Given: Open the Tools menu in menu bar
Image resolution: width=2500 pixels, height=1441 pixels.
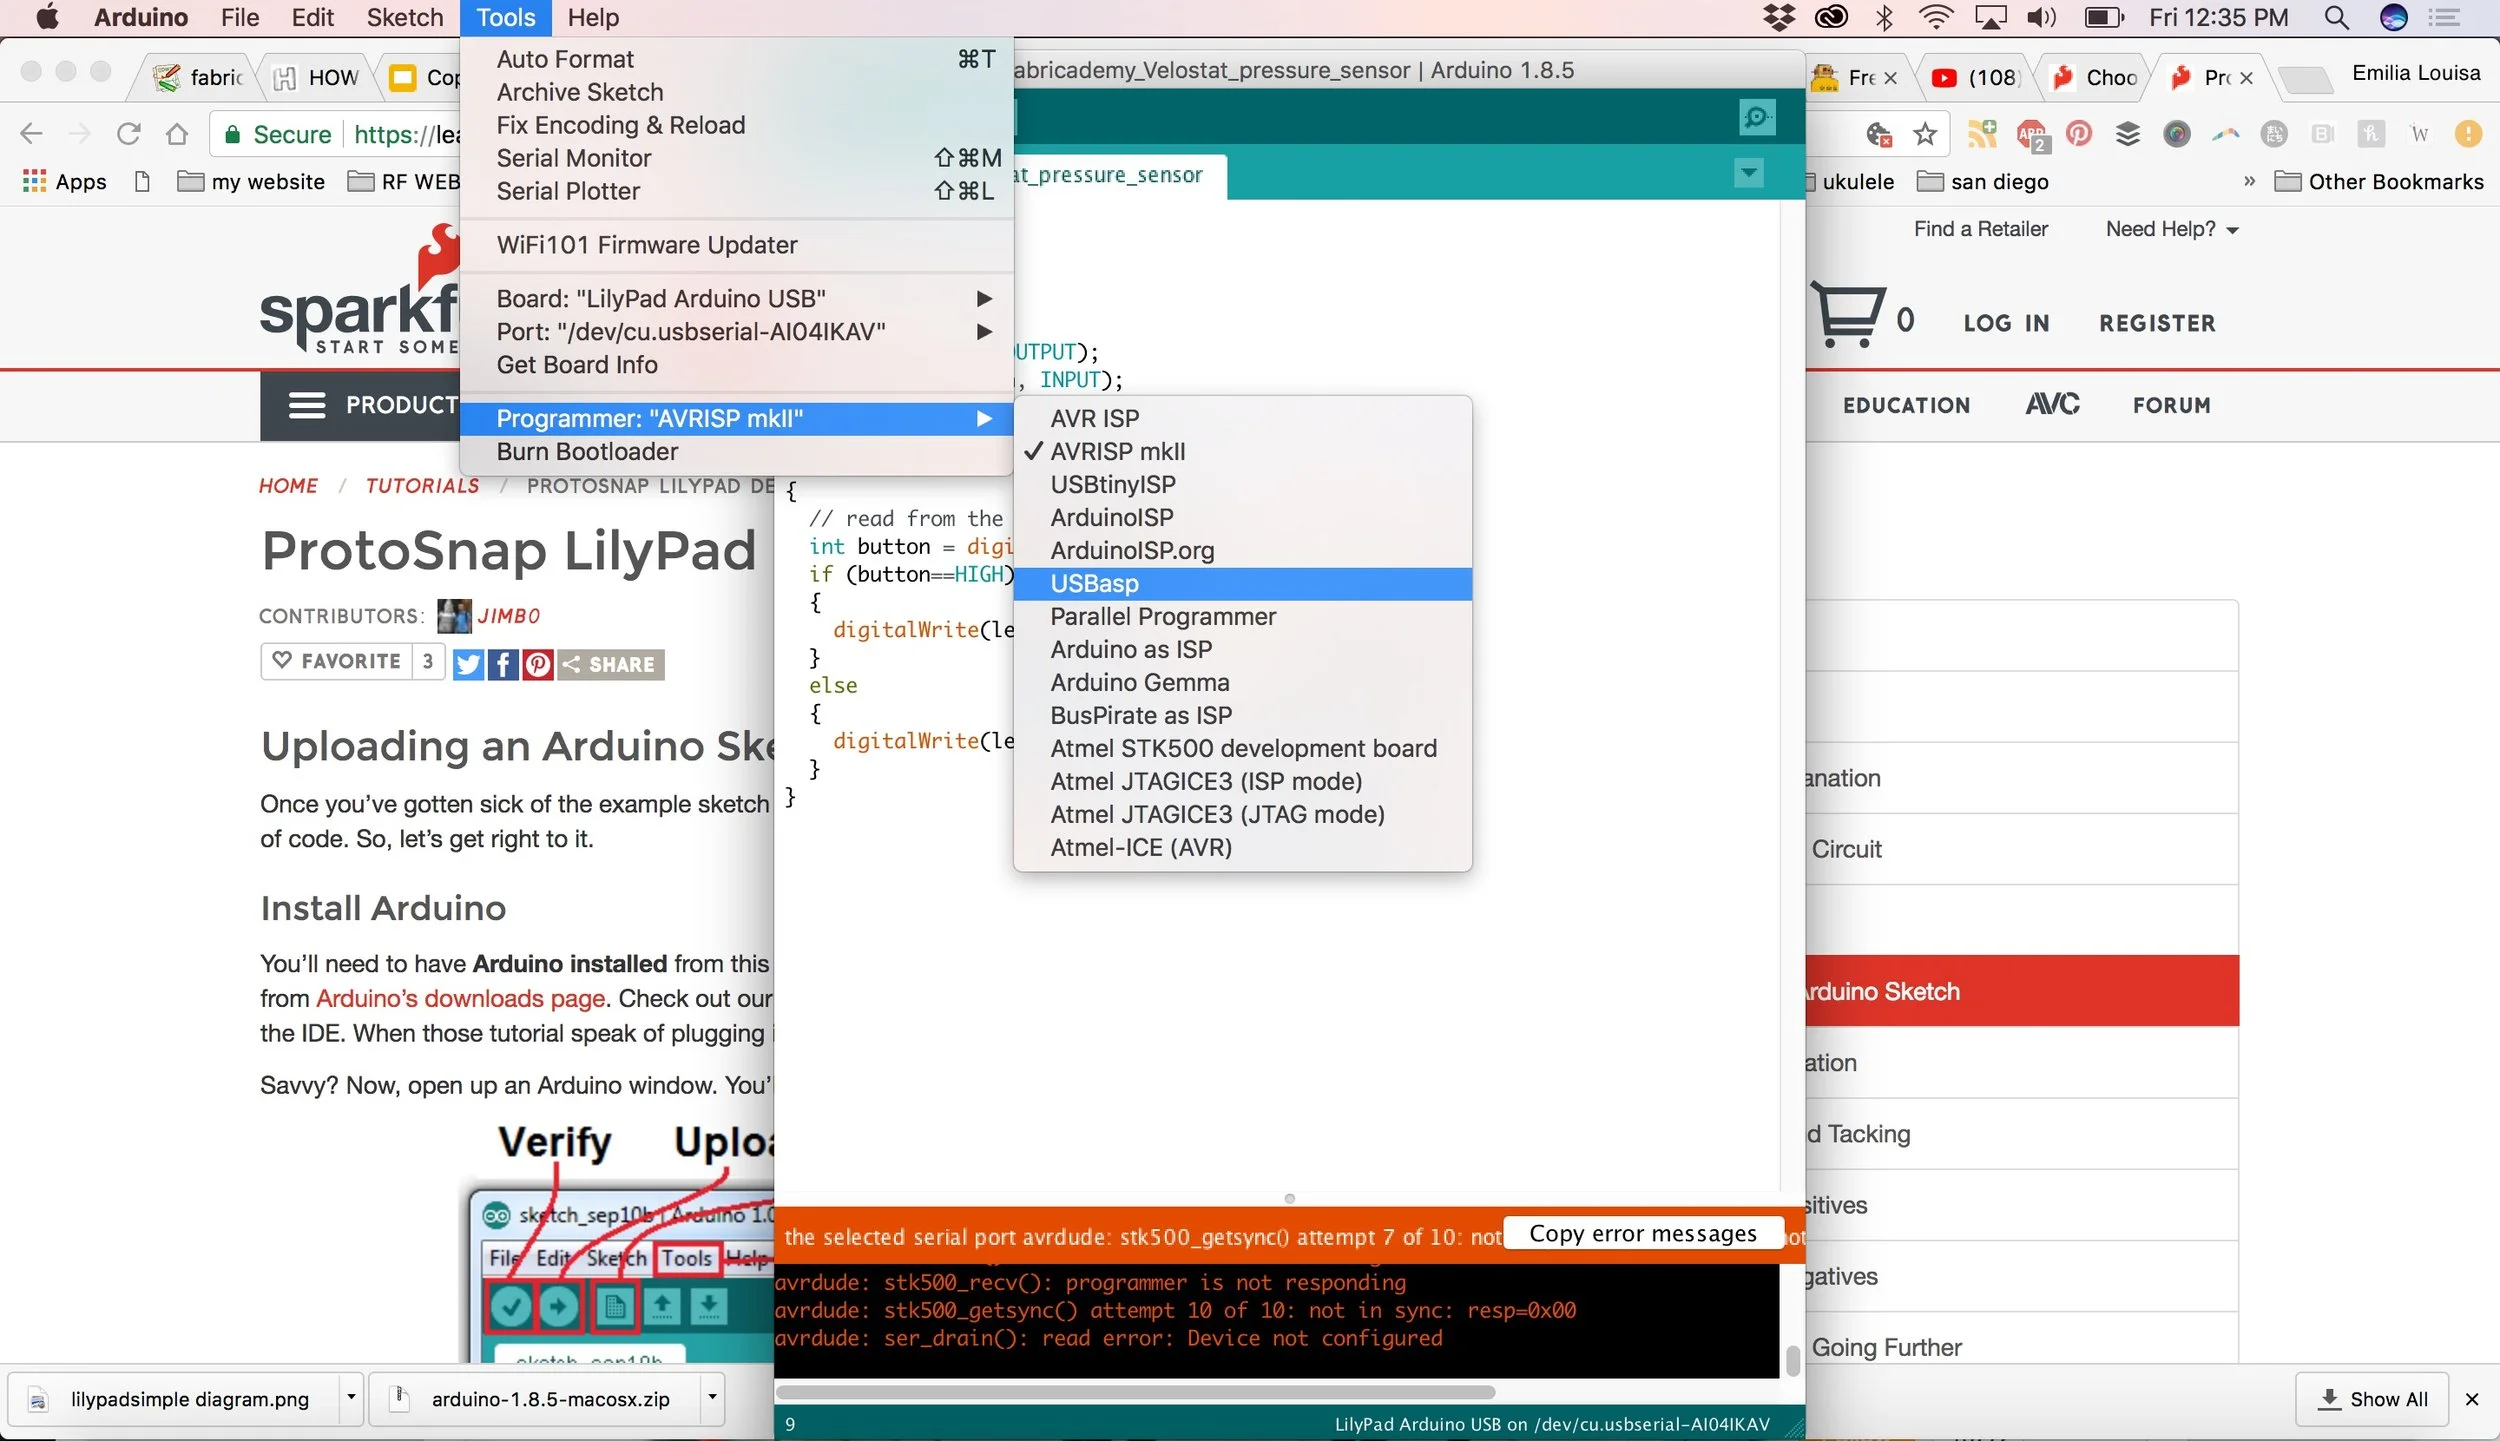Looking at the screenshot, I should [x=505, y=17].
